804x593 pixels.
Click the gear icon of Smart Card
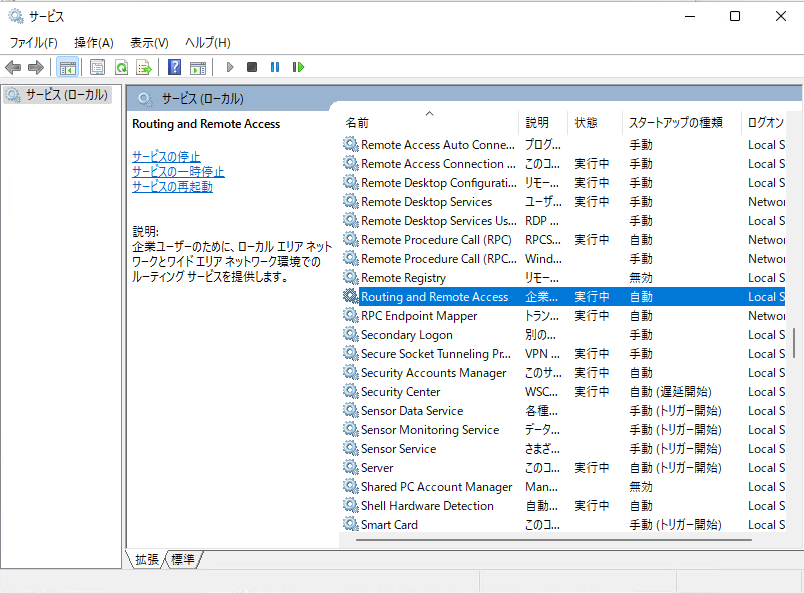coord(351,524)
